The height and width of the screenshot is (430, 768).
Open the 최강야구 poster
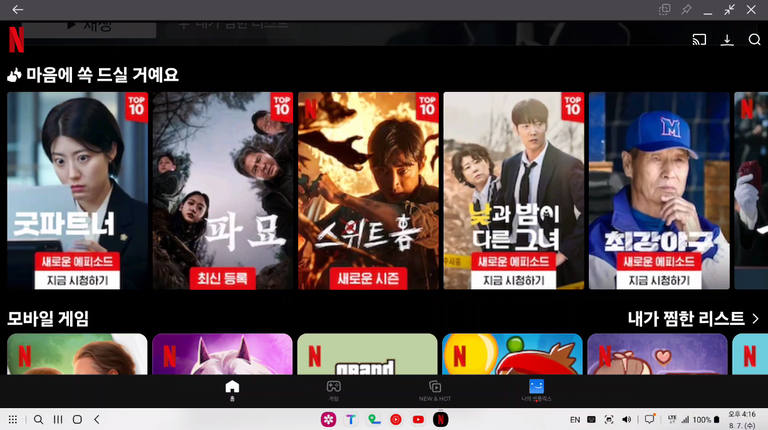(x=659, y=191)
